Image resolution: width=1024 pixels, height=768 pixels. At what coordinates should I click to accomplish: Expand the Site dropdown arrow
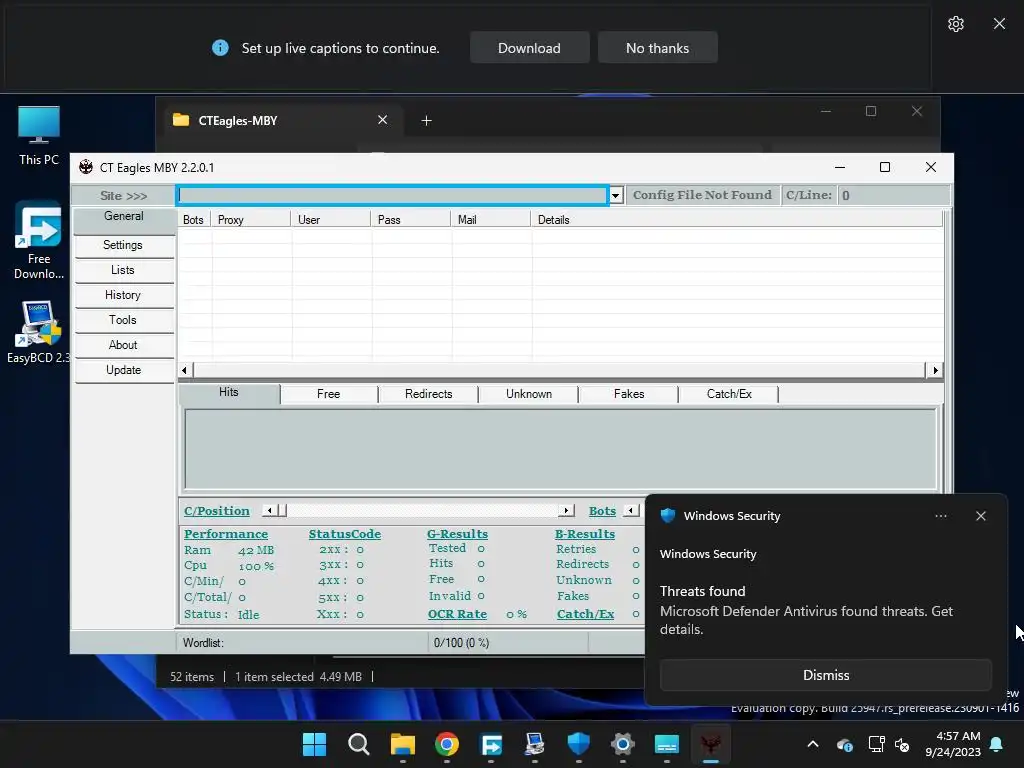click(615, 195)
